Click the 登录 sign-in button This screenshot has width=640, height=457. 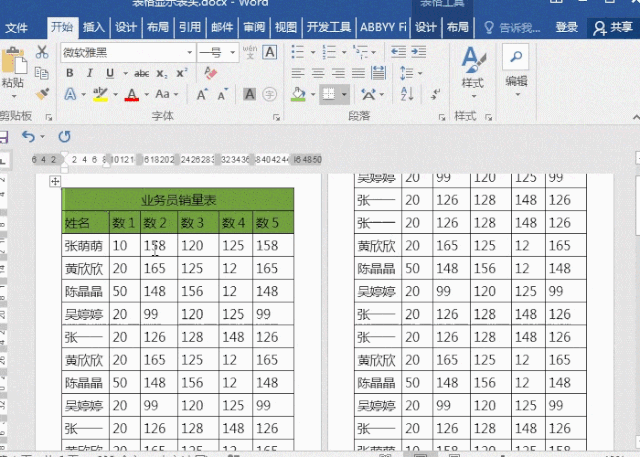pos(567,27)
